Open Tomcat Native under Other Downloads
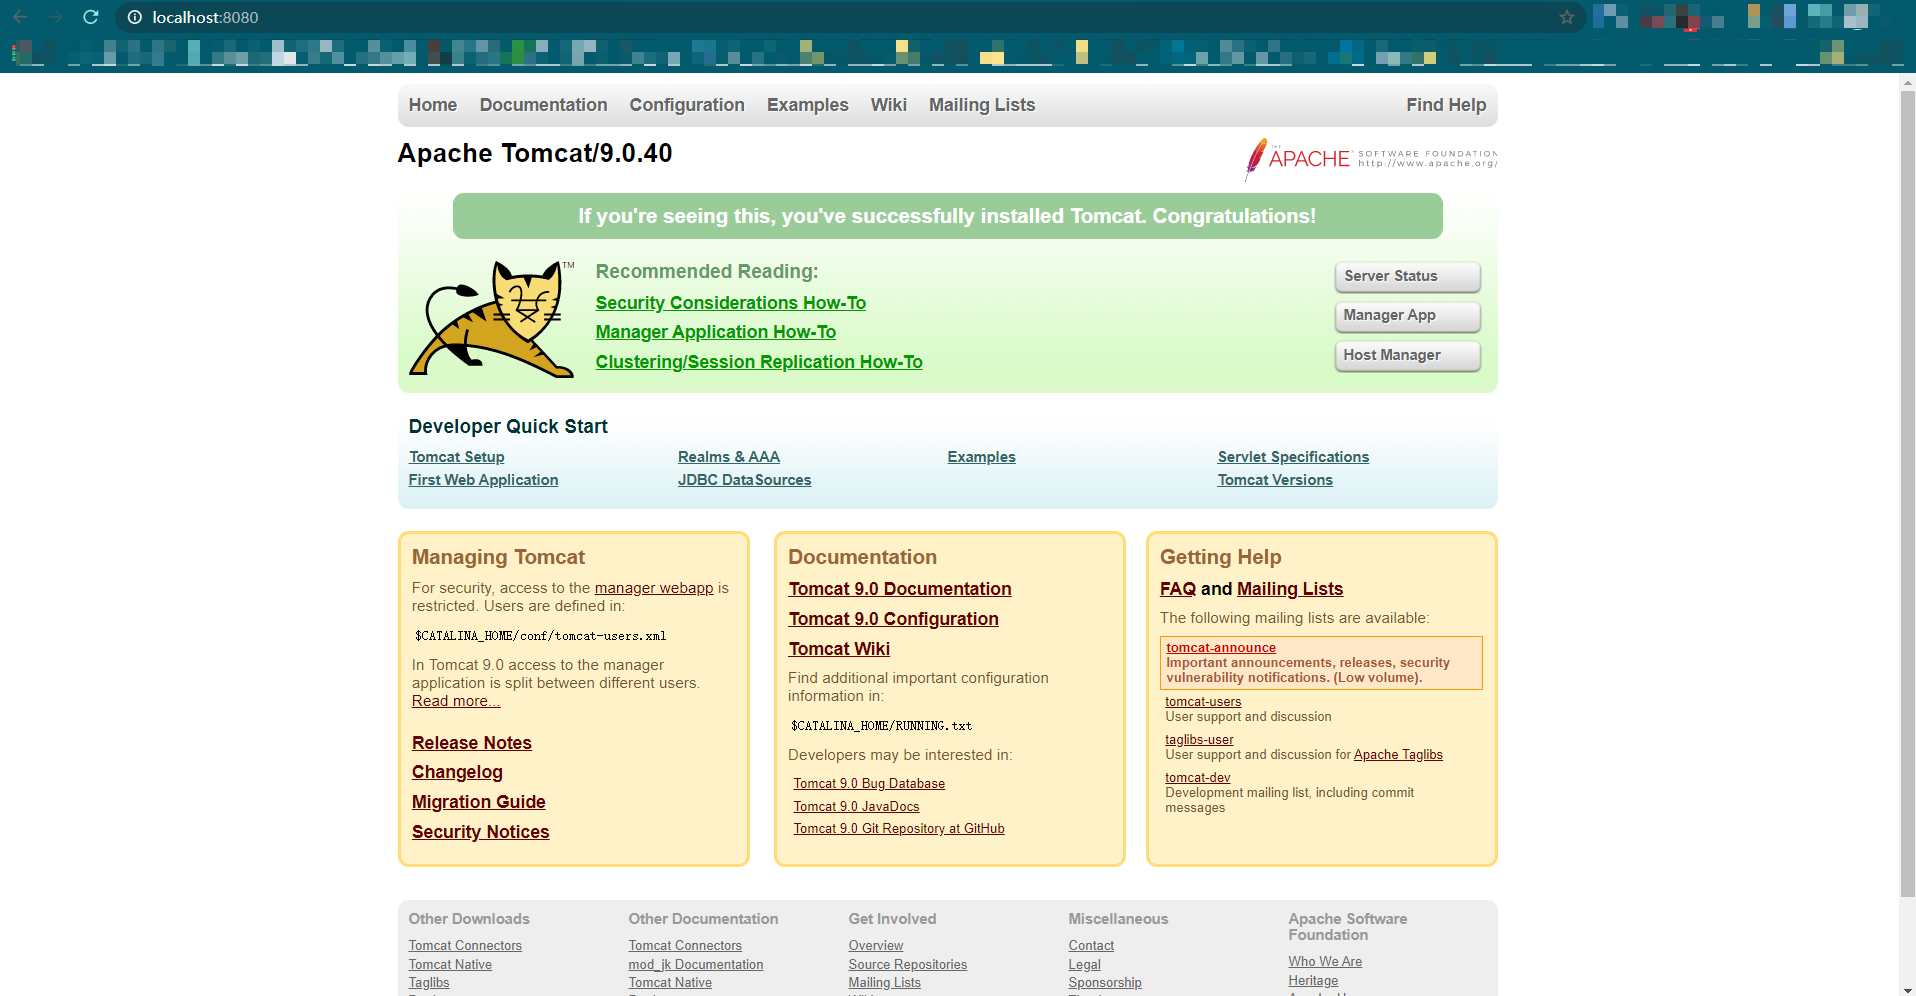Screen dimensions: 1916x996 click(450, 965)
